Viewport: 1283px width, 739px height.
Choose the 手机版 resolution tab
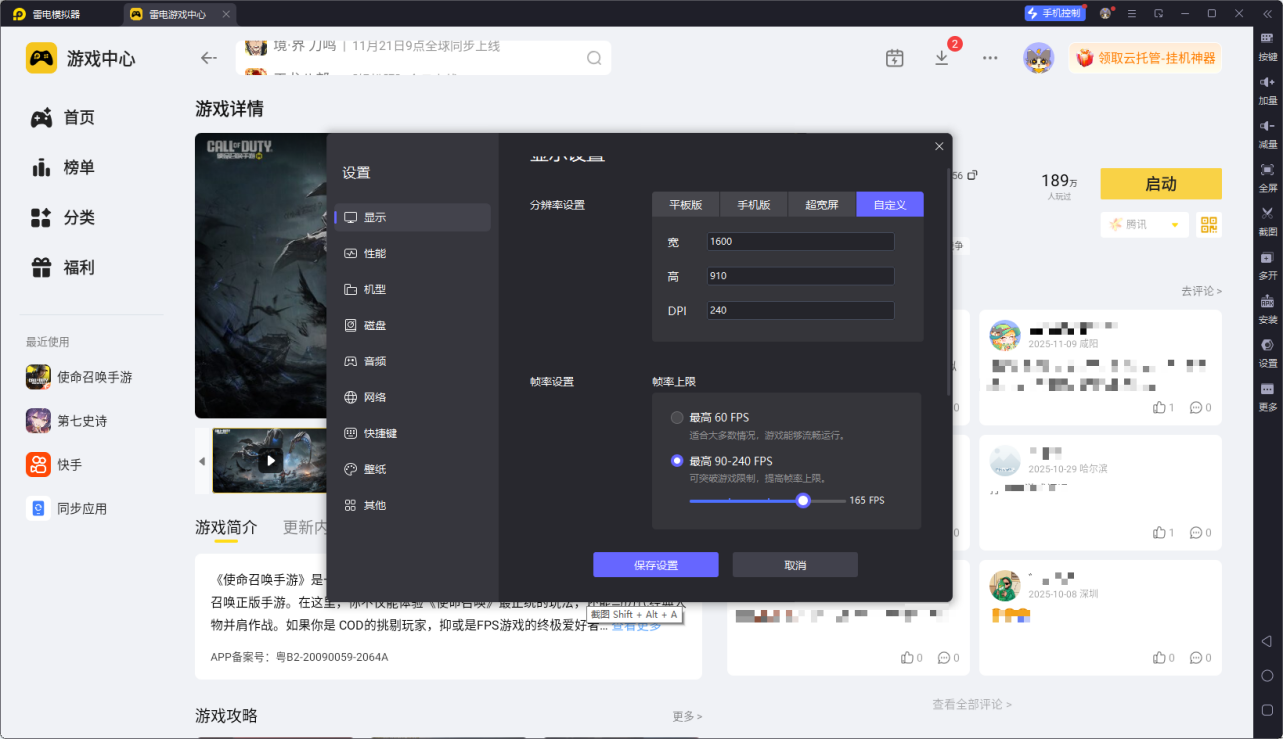pyautogui.click(x=754, y=204)
